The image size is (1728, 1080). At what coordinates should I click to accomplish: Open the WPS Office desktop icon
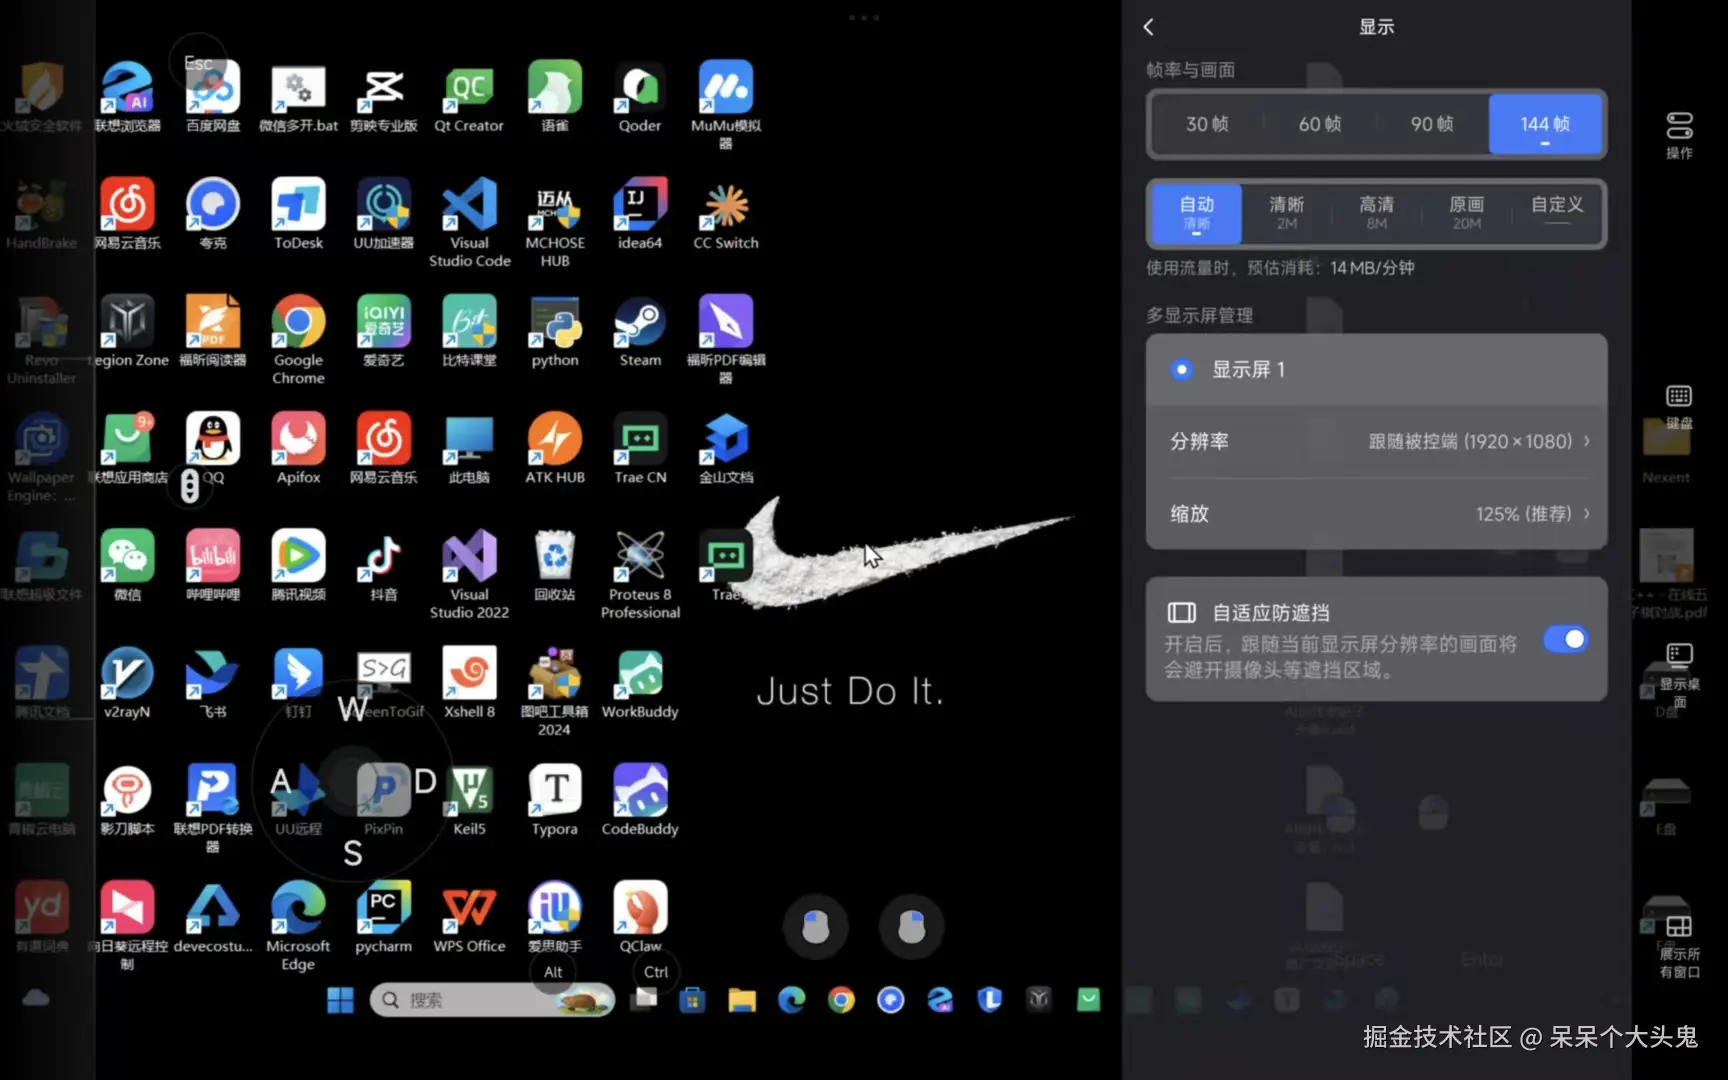click(x=469, y=917)
